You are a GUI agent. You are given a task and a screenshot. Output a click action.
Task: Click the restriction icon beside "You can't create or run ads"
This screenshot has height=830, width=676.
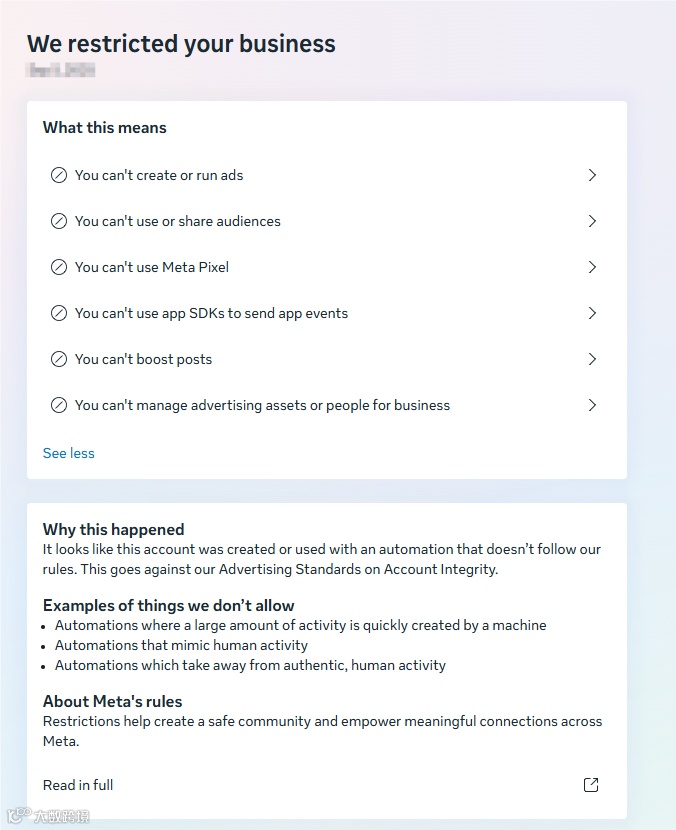(x=59, y=175)
